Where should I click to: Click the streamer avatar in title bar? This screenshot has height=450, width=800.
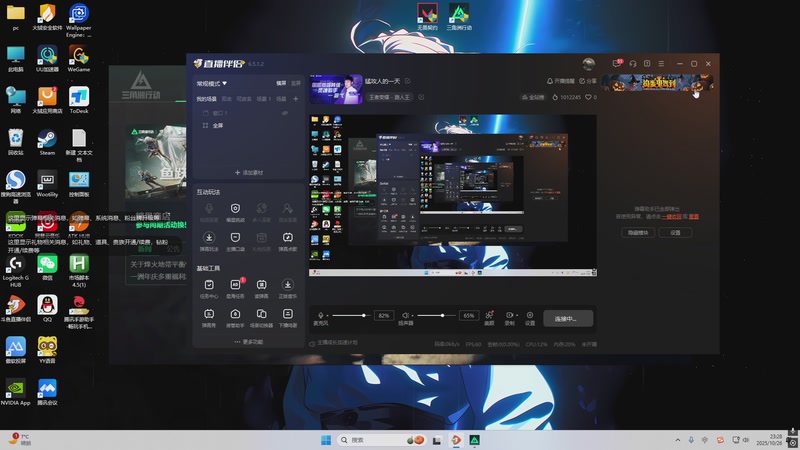[589, 64]
